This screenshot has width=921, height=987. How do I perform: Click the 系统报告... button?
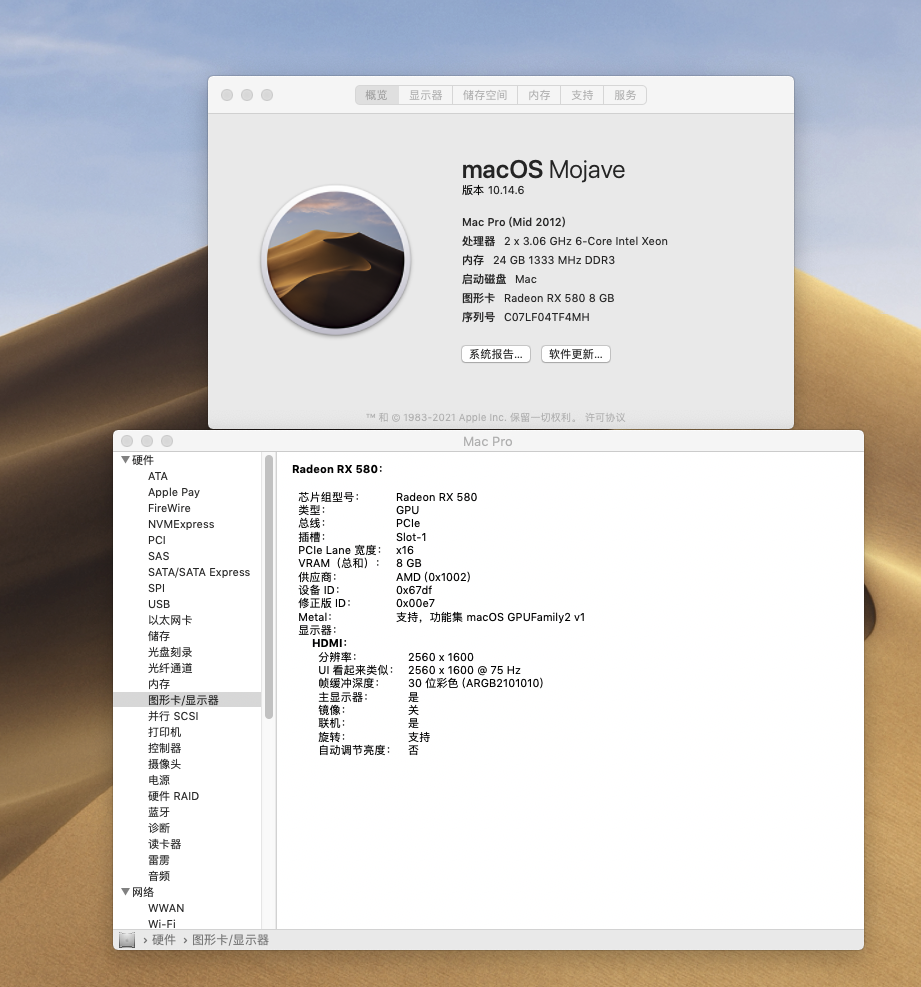point(496,354)
